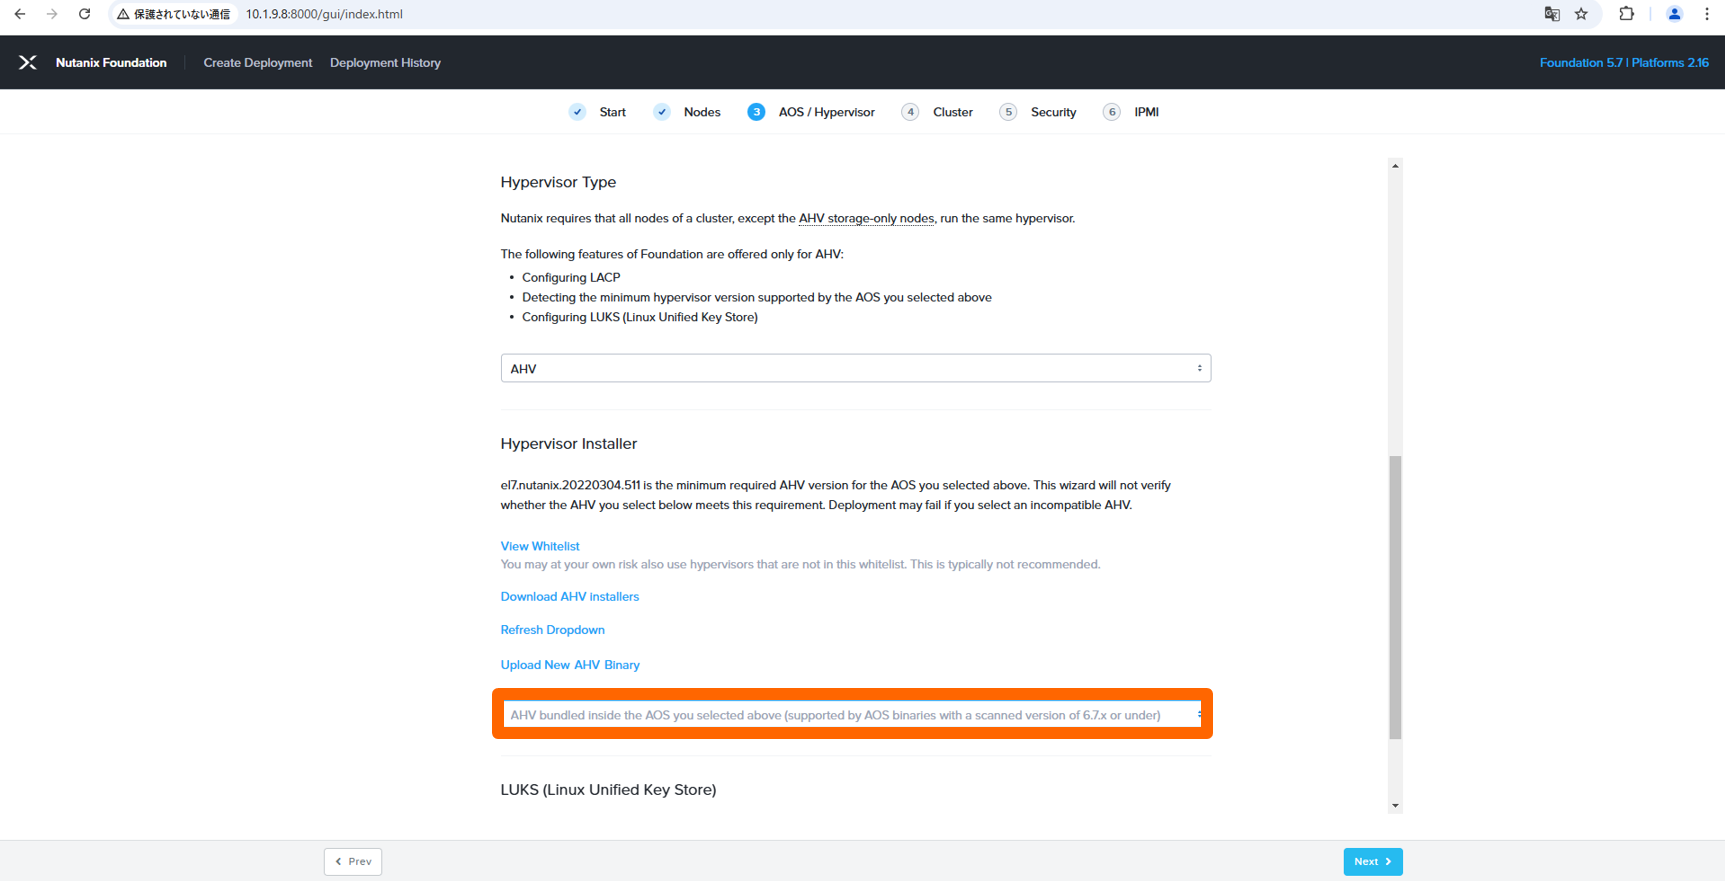The image size is (1725, 881).
Task: Bookmark this page with star icon
Action: tap(1581, 14)
